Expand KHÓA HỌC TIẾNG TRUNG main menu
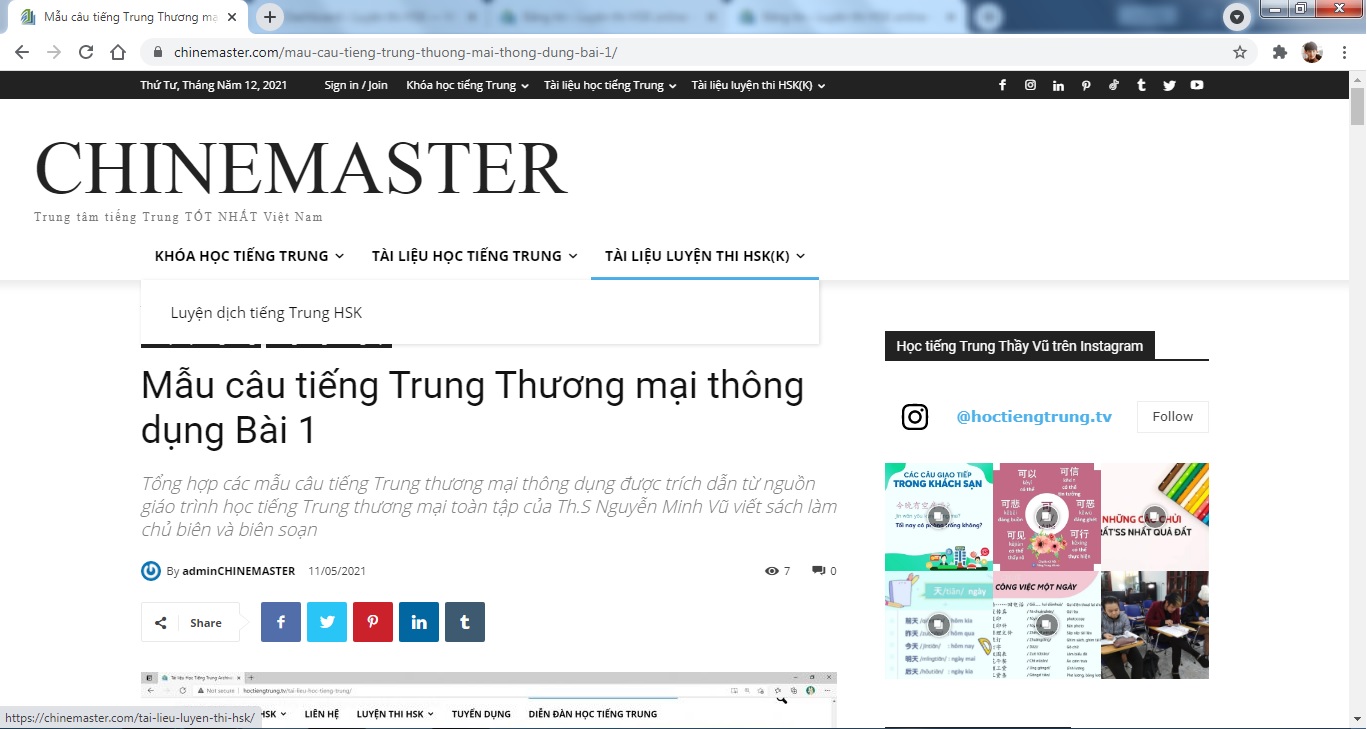Screen dimensions: 1367x729 click(x=249, y=256)
